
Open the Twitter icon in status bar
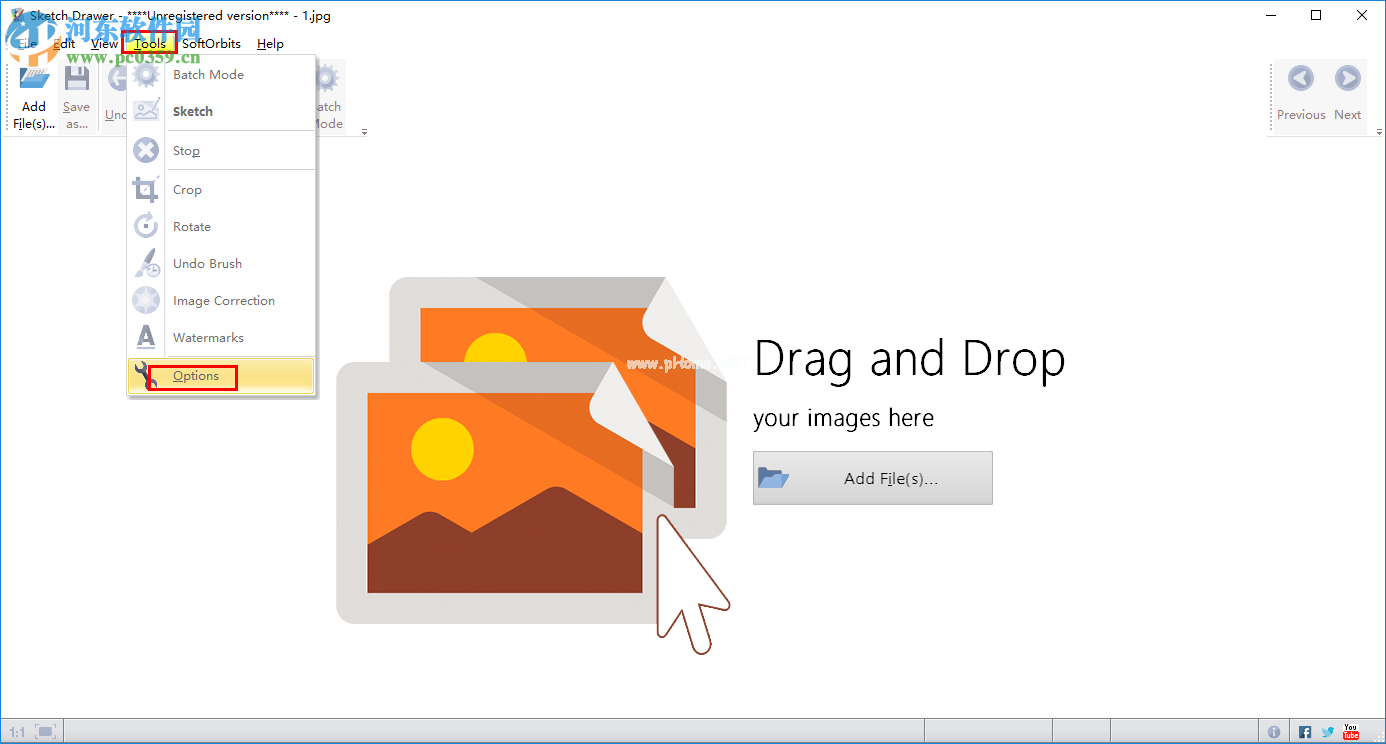(1328, 732)
